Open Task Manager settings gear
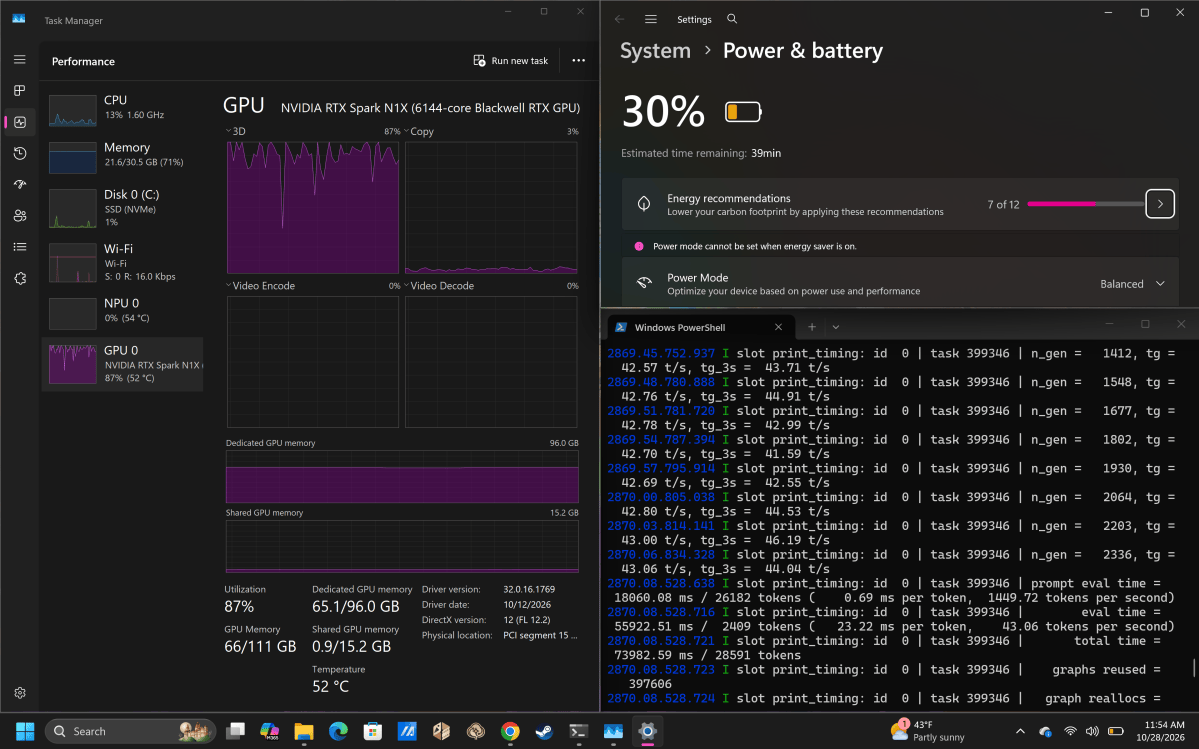This screenshot has height=749, width=1199. tap(20, 693)
